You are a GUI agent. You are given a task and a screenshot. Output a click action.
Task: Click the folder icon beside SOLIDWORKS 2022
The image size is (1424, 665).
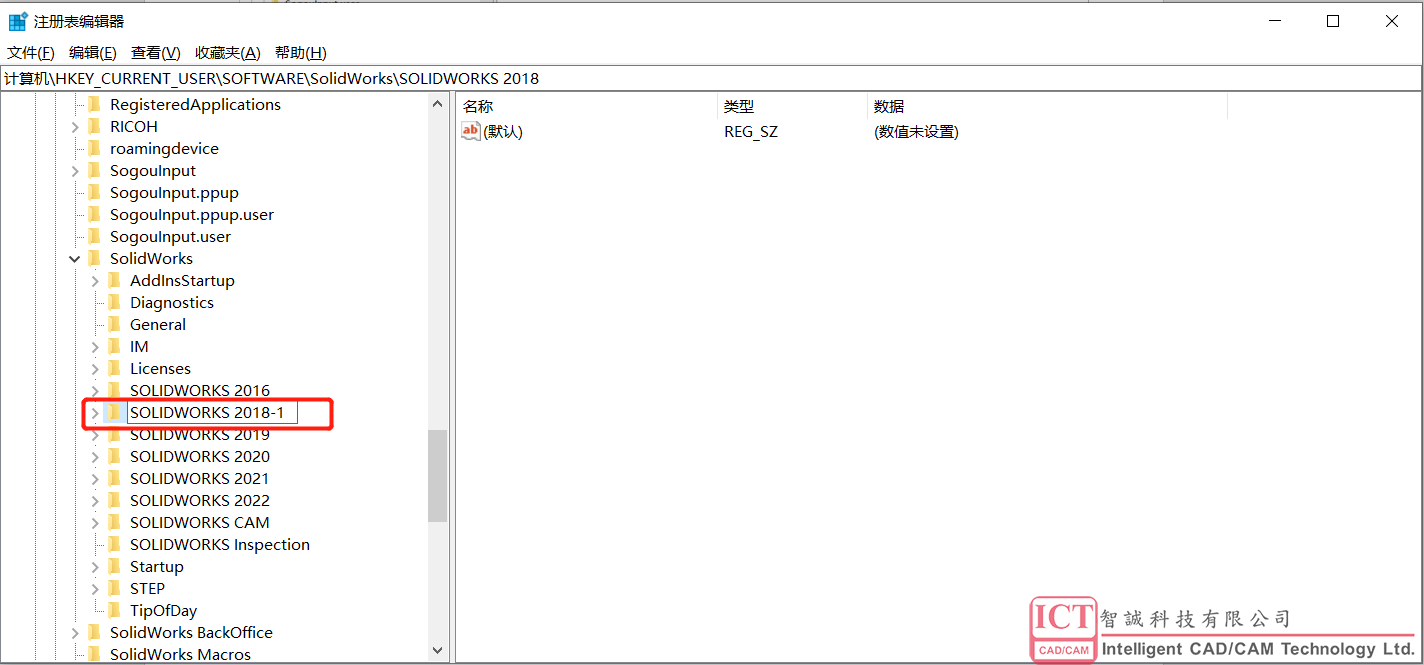(x=114, y=500)
